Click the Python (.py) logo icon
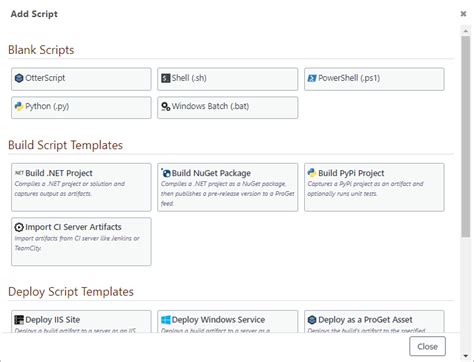This screenshot has height=362, width=474. 19,106
